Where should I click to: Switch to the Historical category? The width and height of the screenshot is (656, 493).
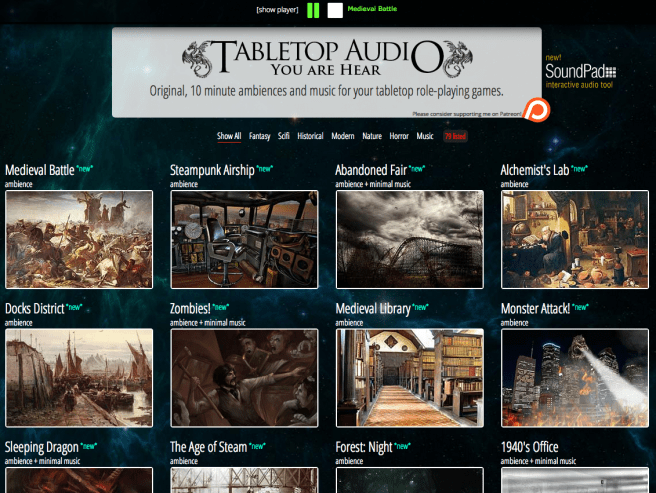[x=311, y=136]
